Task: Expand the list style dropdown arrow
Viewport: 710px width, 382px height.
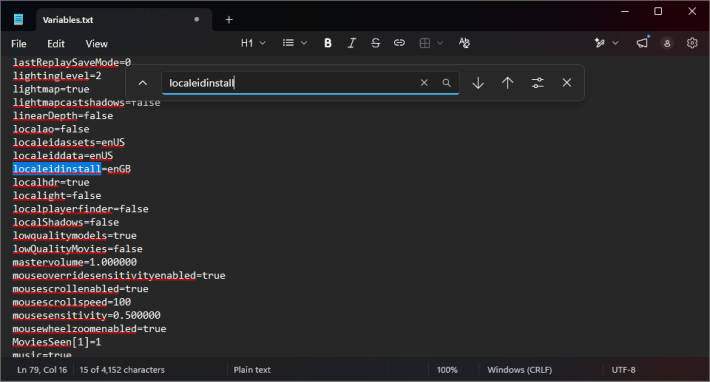Action: (304, 43)
